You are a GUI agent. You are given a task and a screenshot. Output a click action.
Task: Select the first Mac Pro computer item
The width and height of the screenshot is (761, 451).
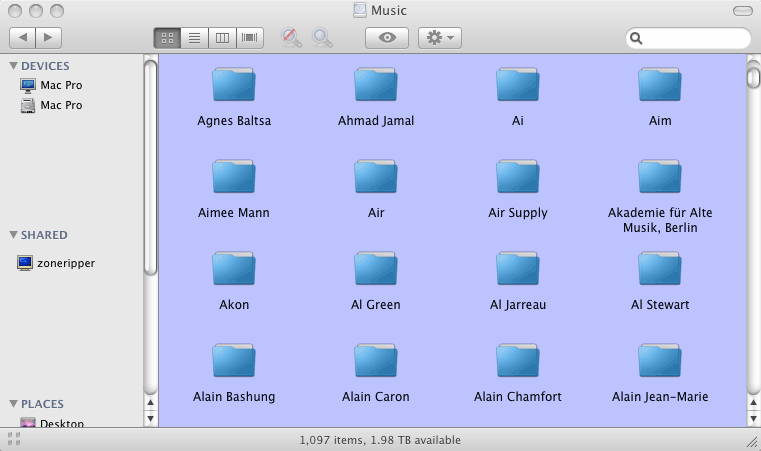(x=51, y=85)
